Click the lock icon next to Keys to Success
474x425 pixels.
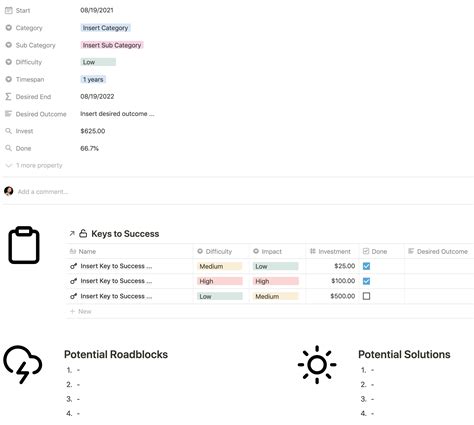click(83, 233)
